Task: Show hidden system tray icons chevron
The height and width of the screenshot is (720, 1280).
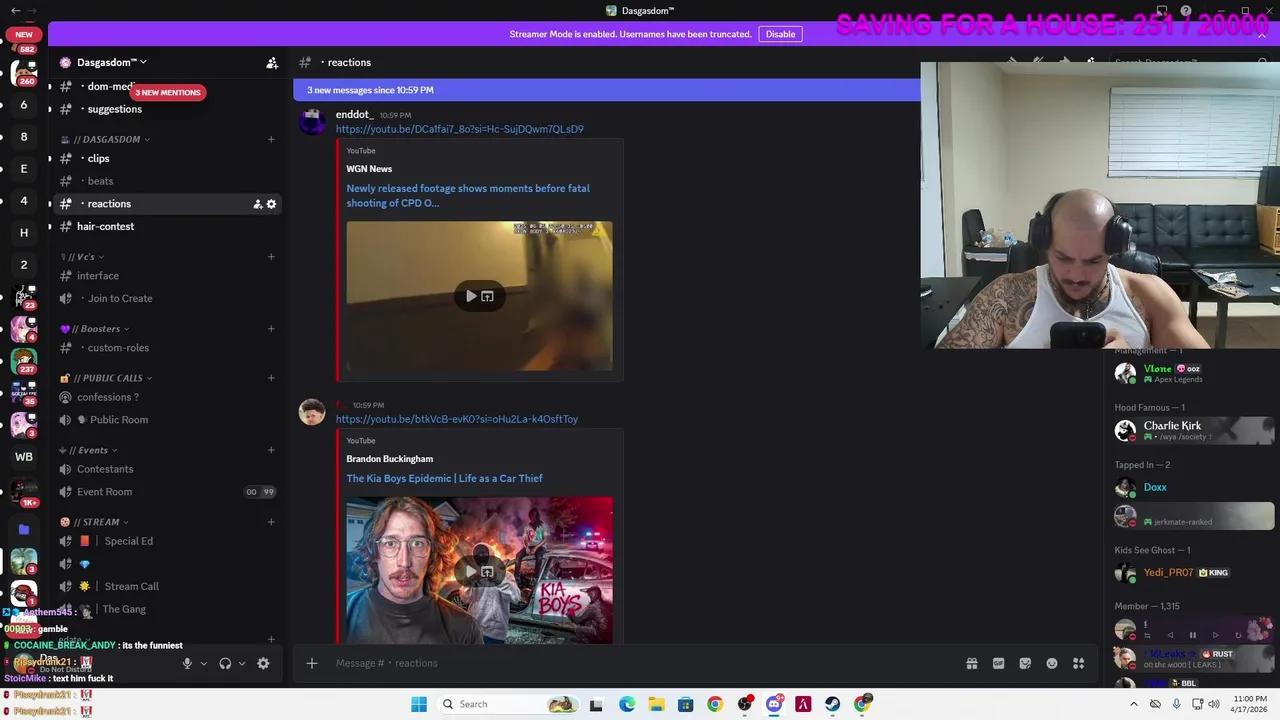Action: (x=1133, y=704)
